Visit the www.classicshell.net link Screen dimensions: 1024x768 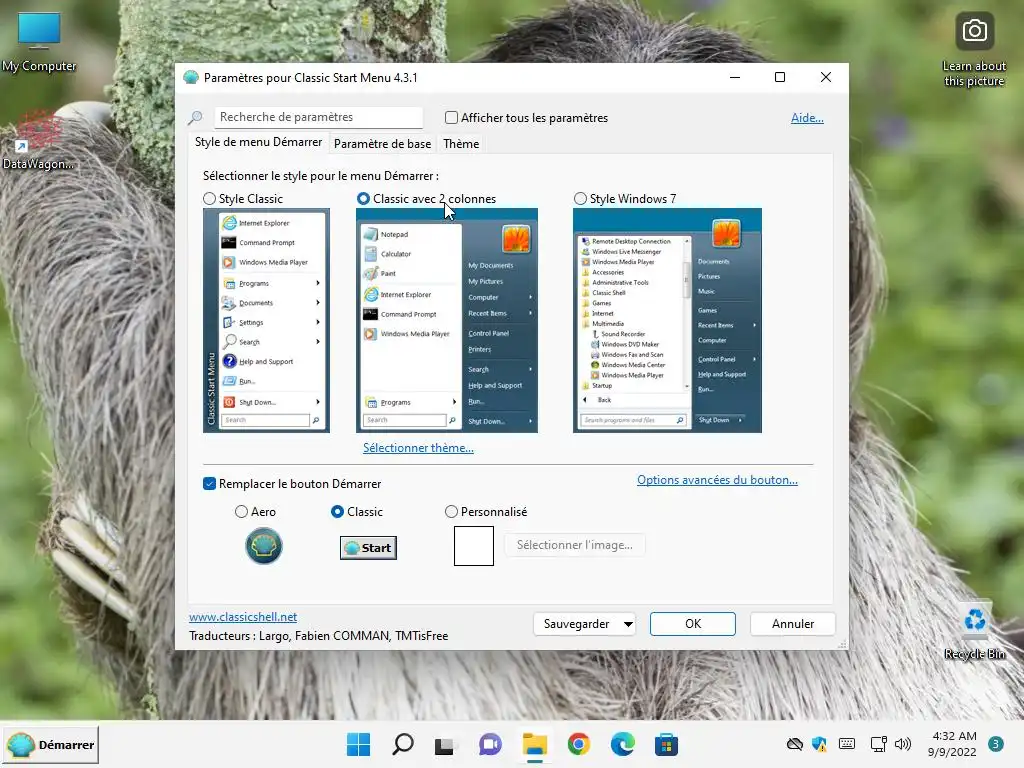pos(243,617)
